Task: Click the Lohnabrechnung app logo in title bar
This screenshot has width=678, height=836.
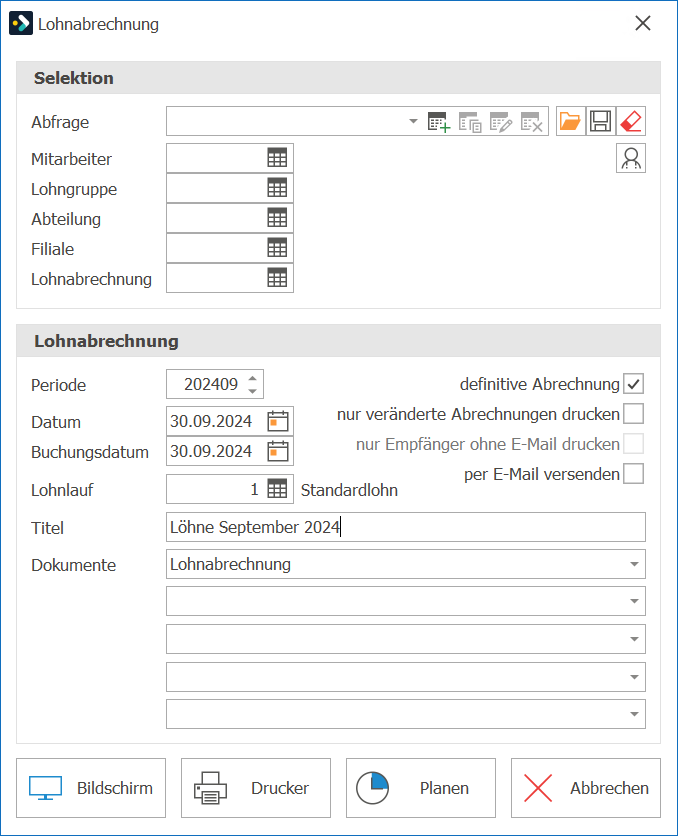Action: click(x=21, y=23)
